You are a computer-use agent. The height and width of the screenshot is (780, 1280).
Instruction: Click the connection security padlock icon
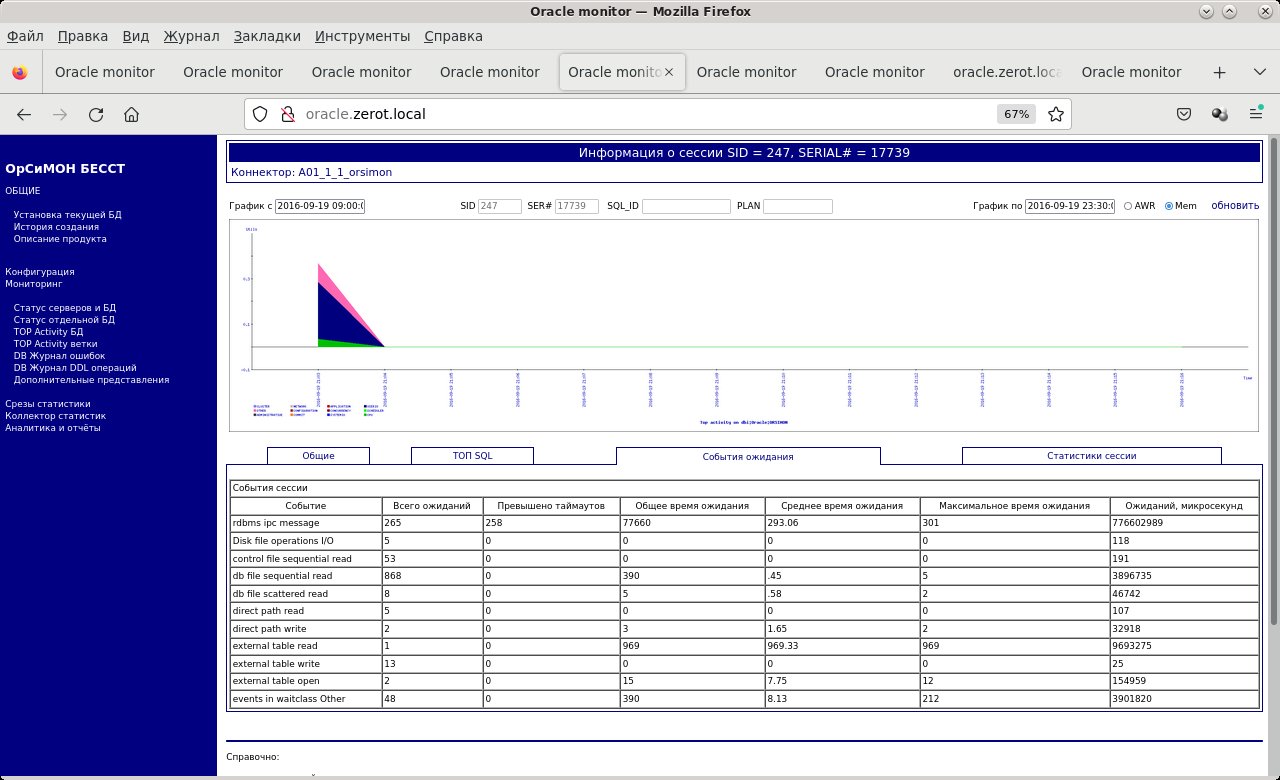pyautogui.click(x=287, y=114)
